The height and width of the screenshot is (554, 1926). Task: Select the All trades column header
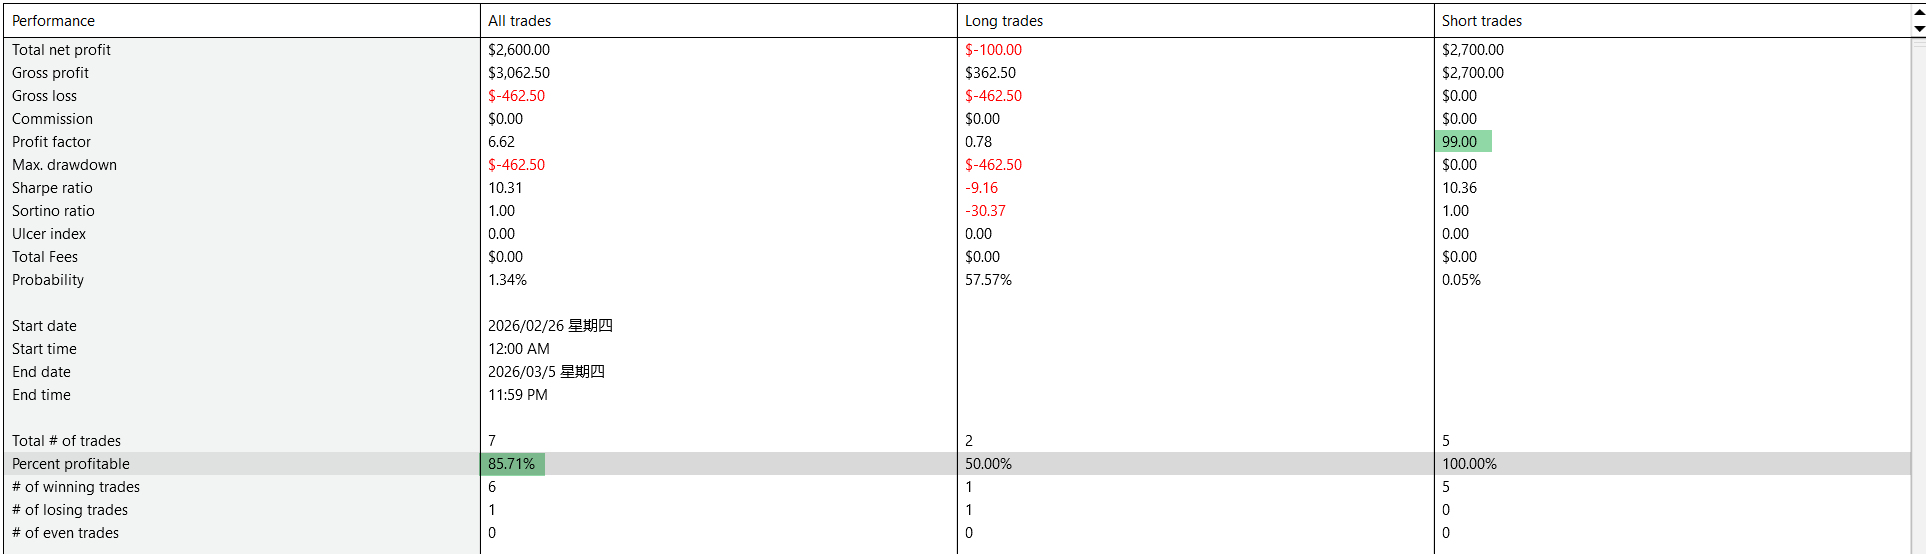click(519, 21)
